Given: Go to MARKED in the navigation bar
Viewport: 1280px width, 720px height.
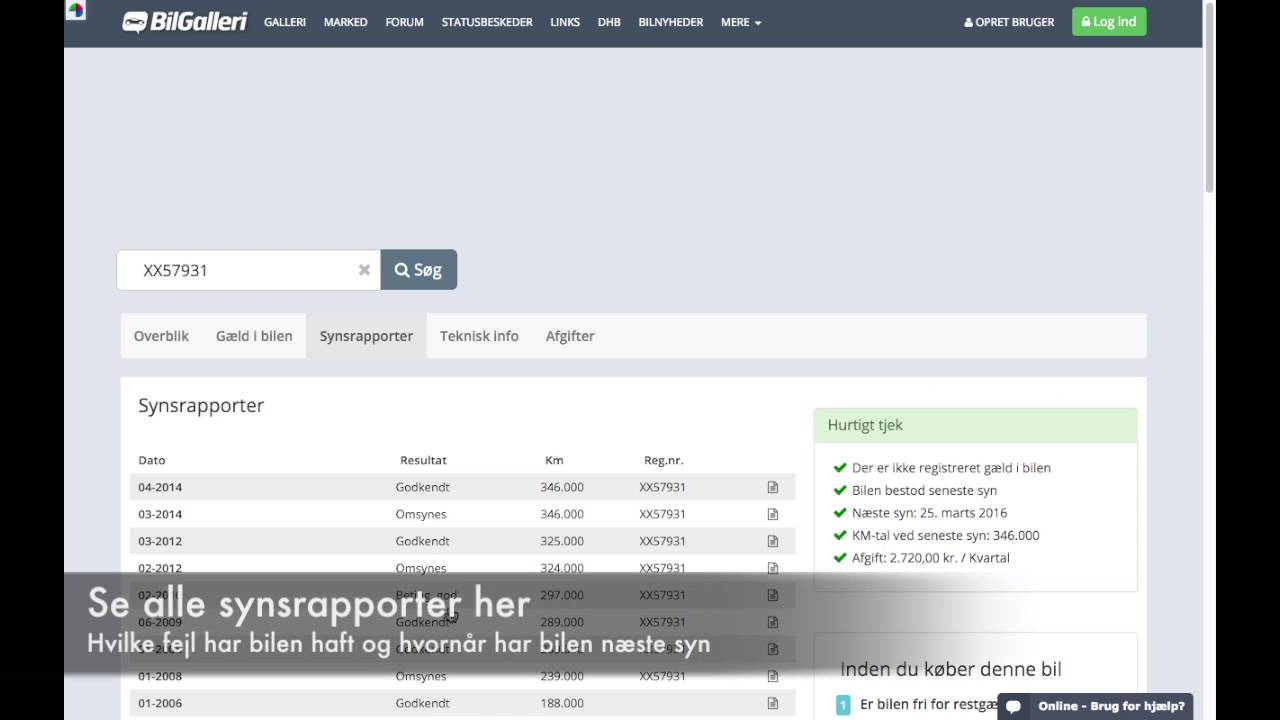Looking at the screenshot, I should tap(345, 22).
